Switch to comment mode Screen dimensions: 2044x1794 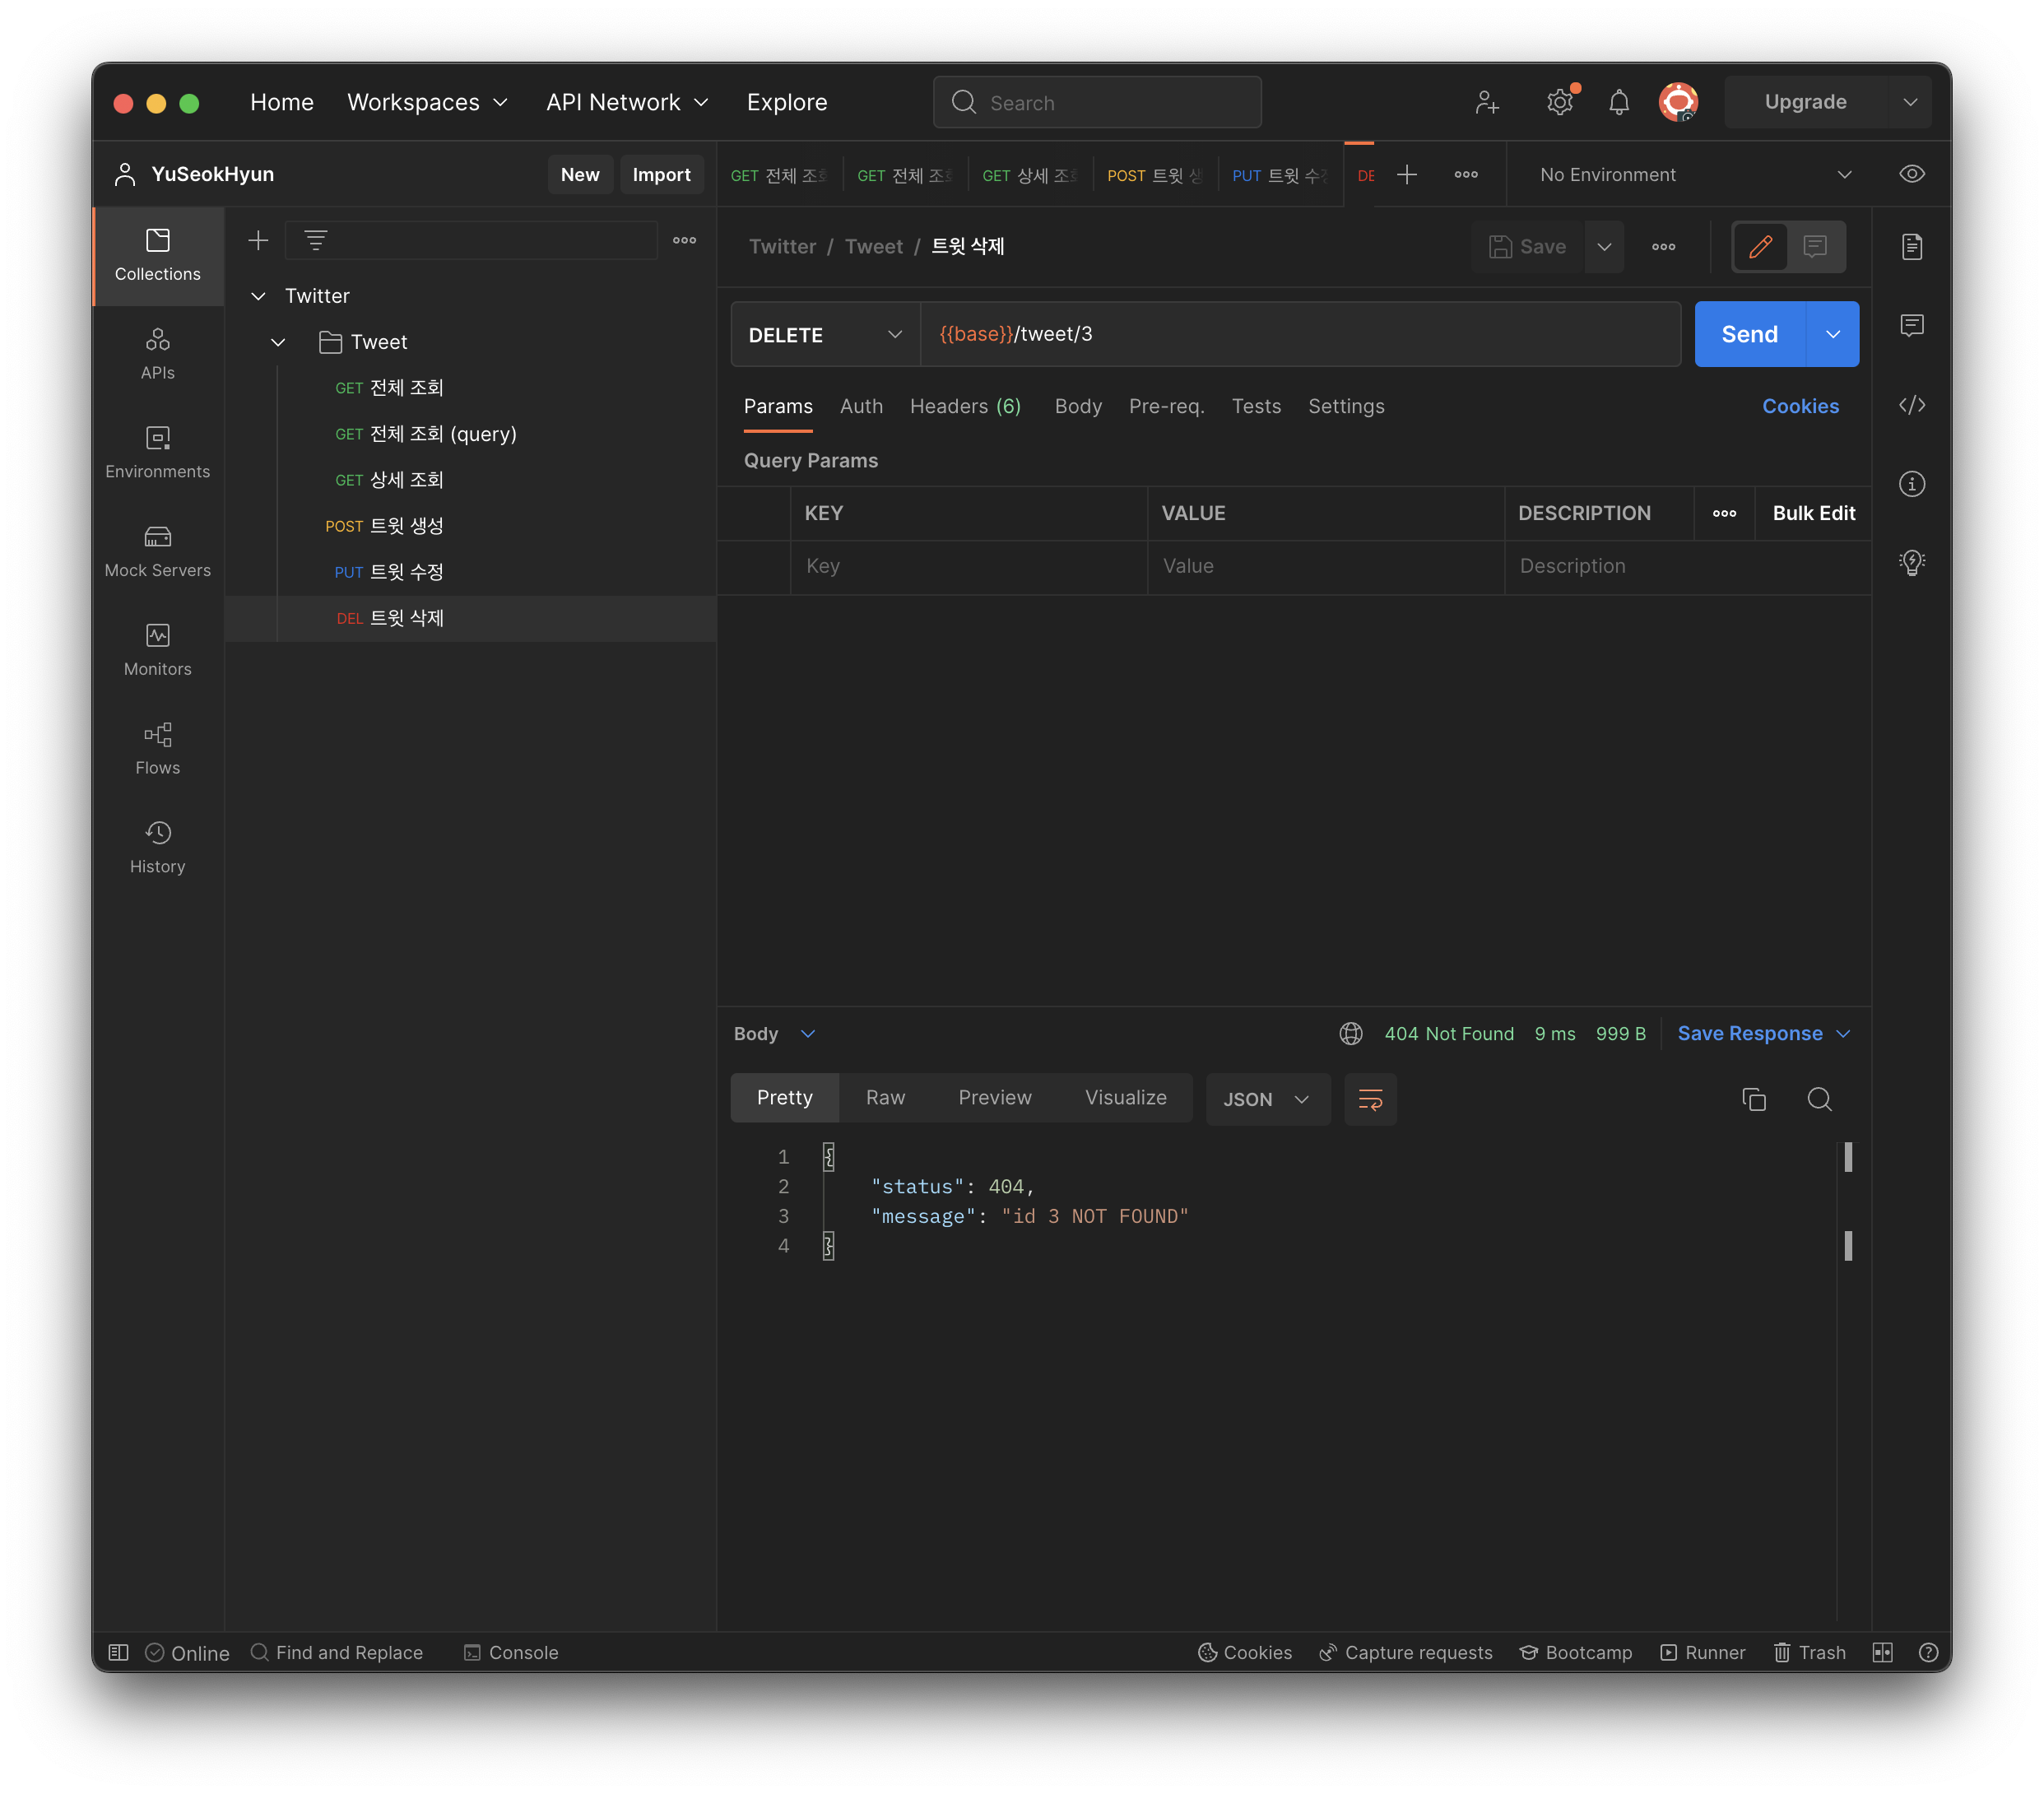1815,246
